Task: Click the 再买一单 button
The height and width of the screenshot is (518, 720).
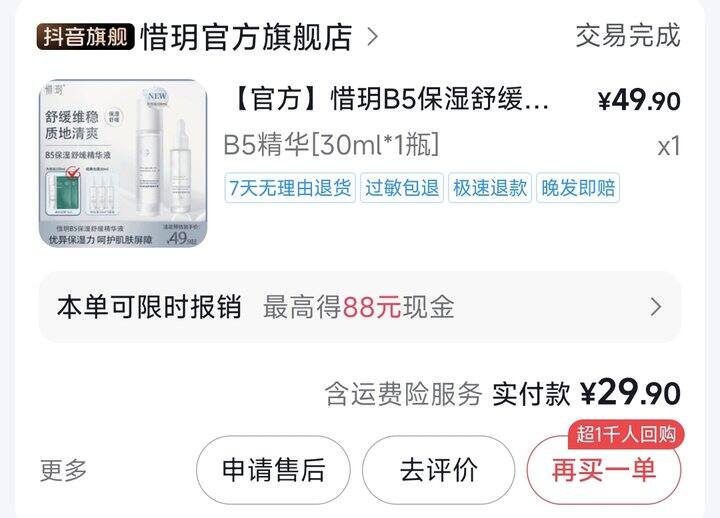Action: pos(604,470)
